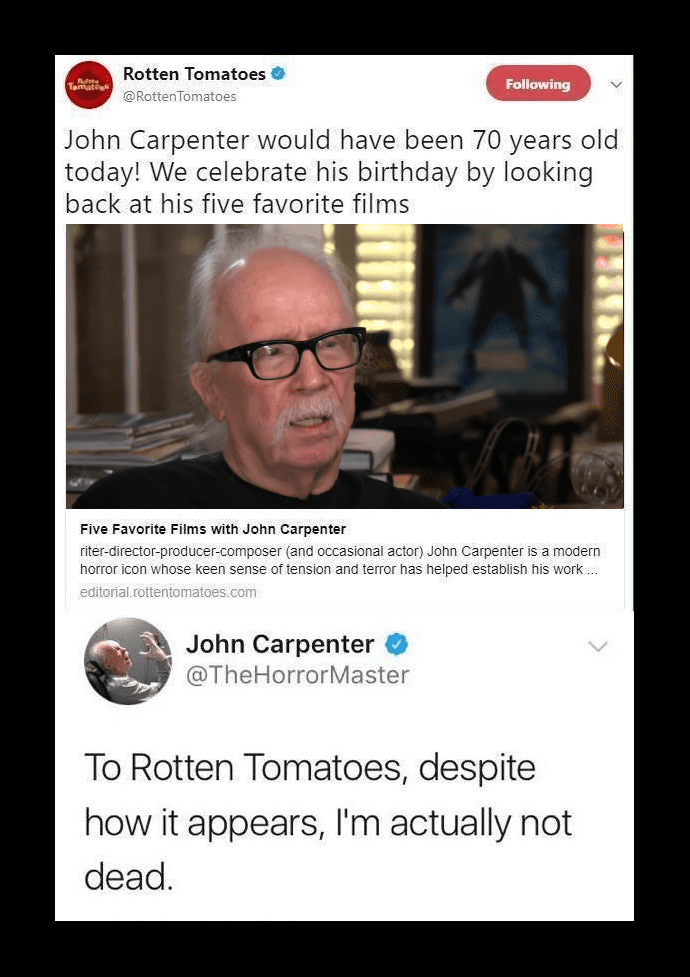Select the Rotten Tomatoes birthday tweet text
690x977 pixels.
341,172
